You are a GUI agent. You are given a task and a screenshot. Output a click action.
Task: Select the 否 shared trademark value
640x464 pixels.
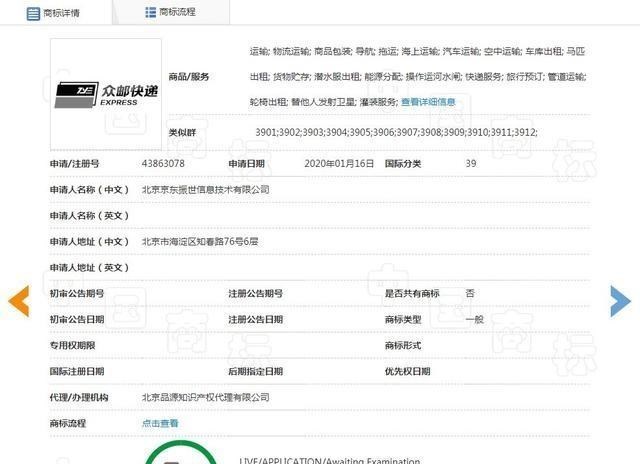coord(470,293)
